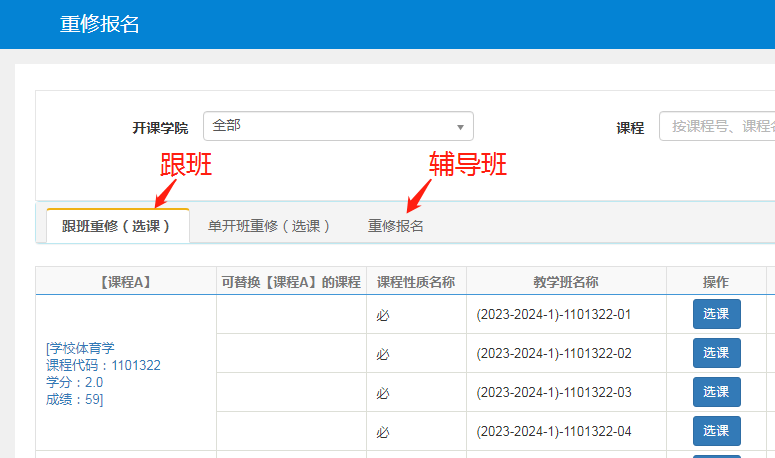Click the 教学班名称 column header
775x458 pixels.
pos(566,282)
